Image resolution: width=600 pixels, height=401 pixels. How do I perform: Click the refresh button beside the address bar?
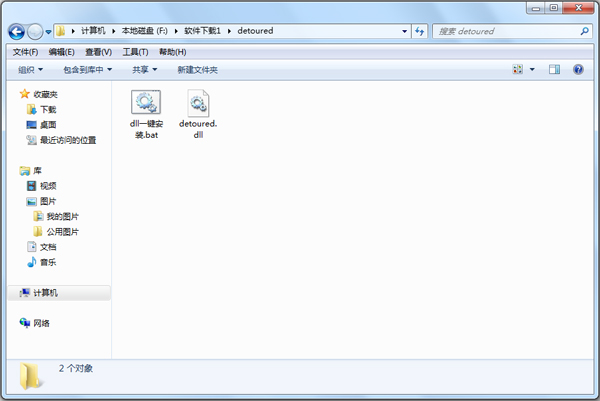click(x=421, y=31)
